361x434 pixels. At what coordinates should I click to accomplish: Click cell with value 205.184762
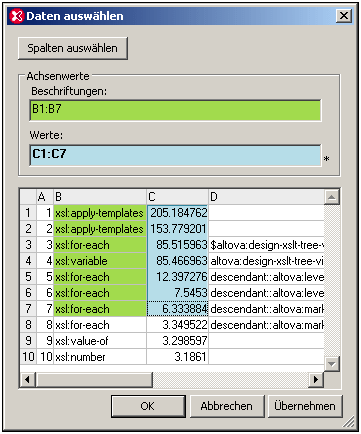pos(178,213)
